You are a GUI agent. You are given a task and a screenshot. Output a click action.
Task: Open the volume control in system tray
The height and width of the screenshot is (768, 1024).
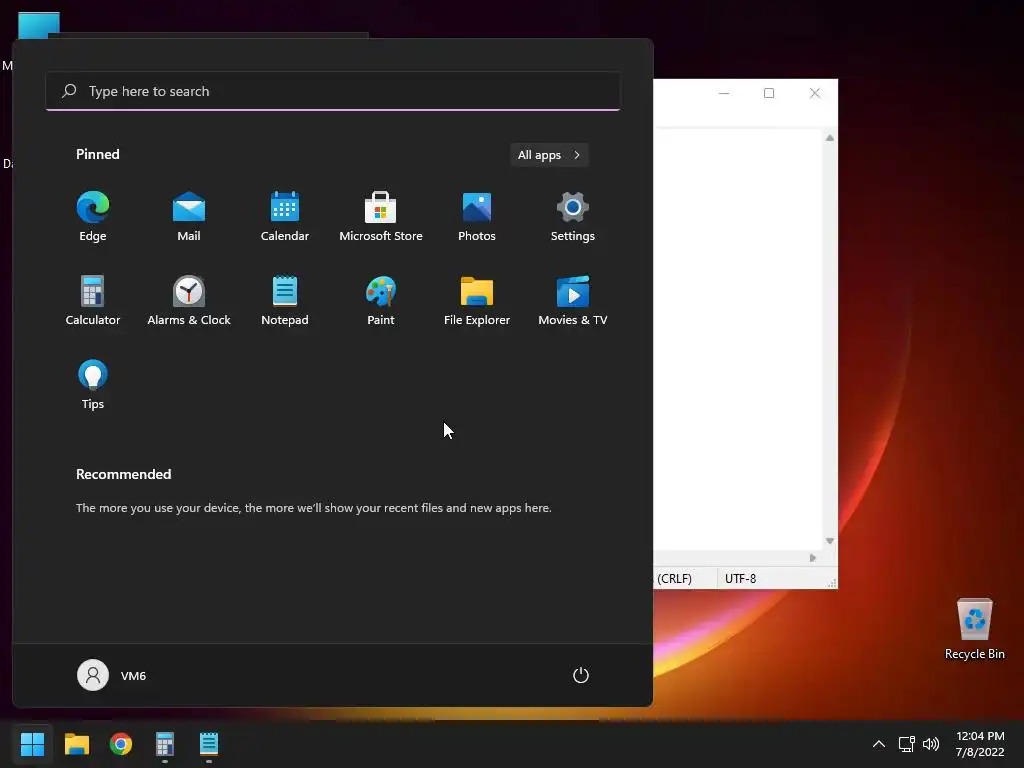[931, 744]
